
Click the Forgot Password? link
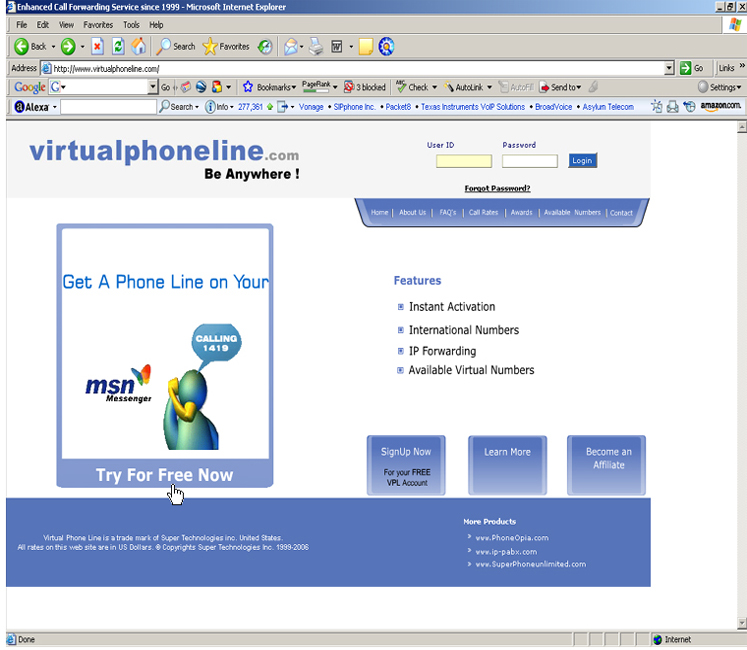coord(497,189)
